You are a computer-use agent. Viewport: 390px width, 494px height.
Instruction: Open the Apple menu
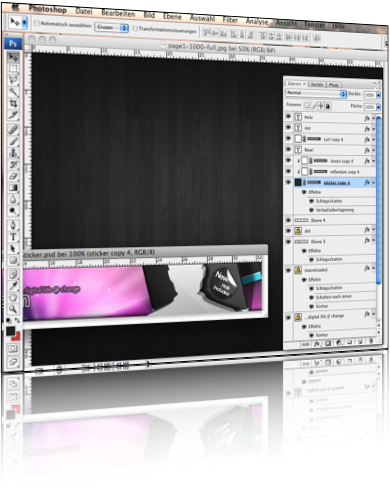tap(15, 7)
